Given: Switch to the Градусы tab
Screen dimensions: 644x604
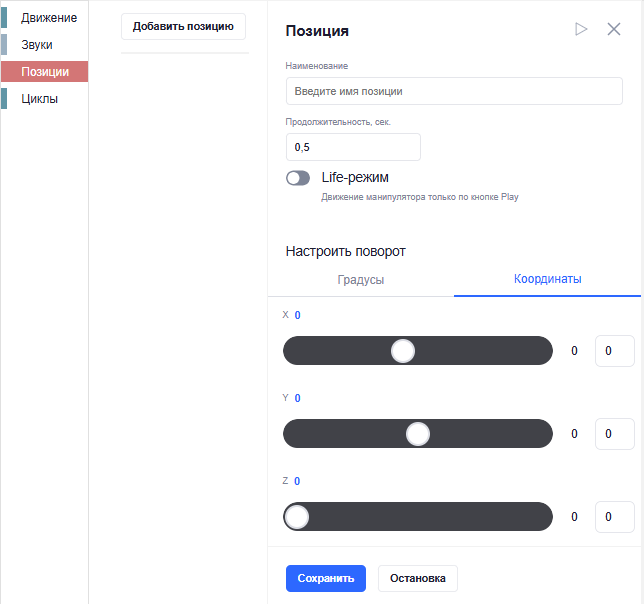Looking at the screenshot, I should point(361,280).
